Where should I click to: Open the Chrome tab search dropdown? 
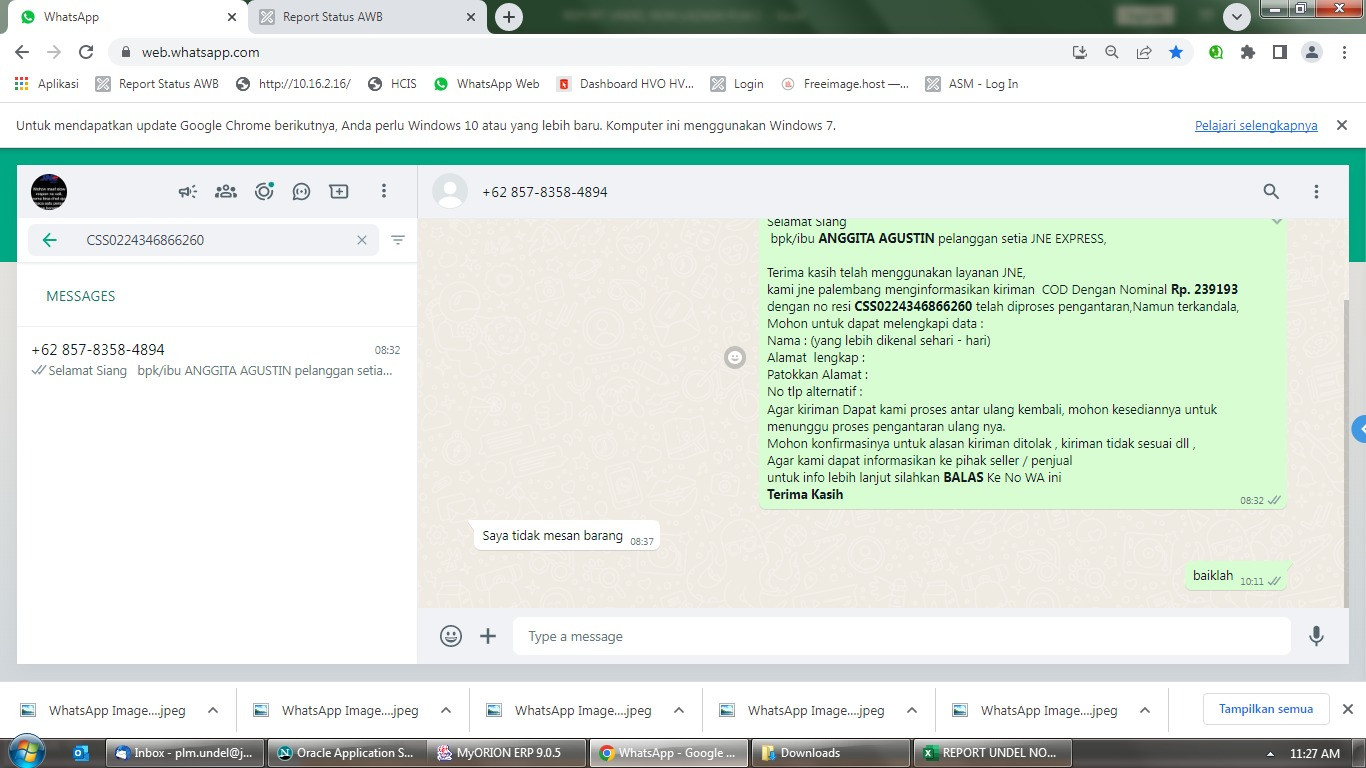[x=1237, y=17]
